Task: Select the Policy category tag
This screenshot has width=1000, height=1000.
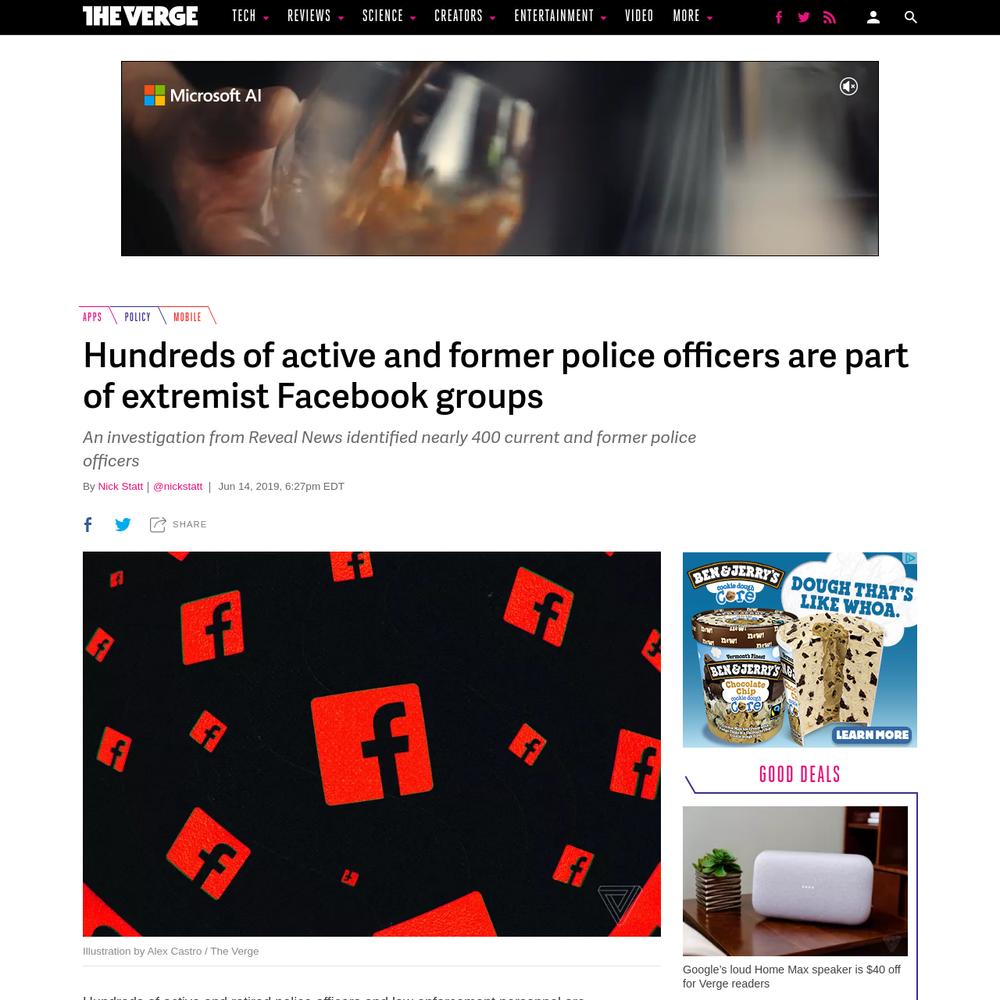Action: 138,317
